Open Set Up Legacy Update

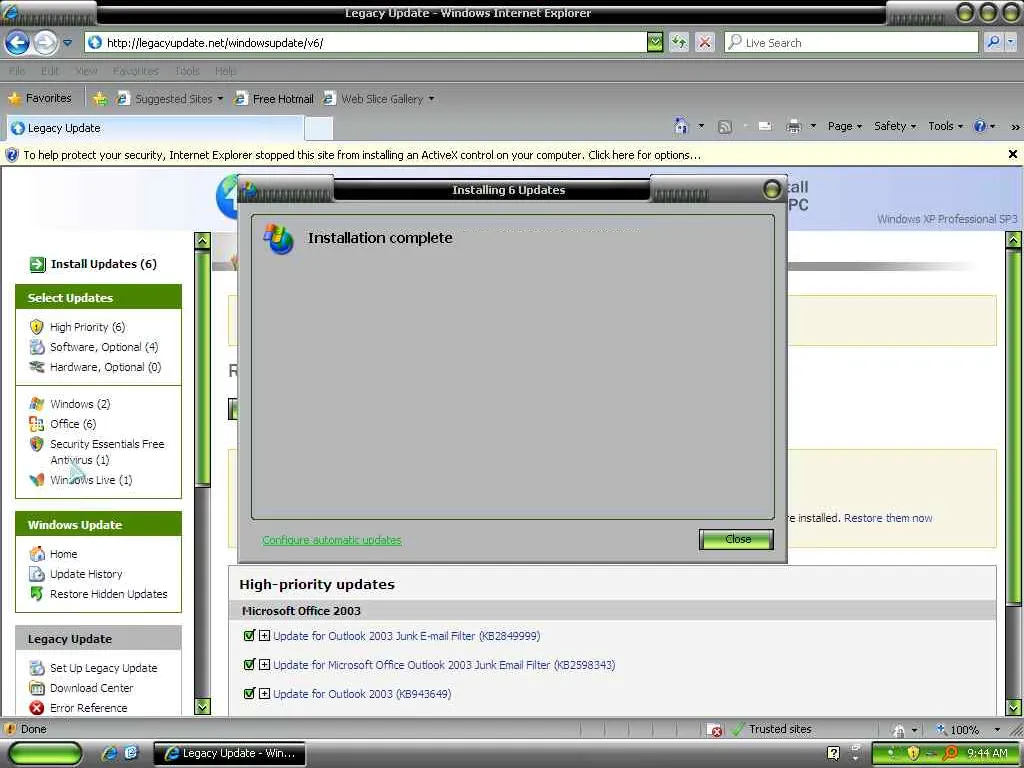[x=103, y=668]
